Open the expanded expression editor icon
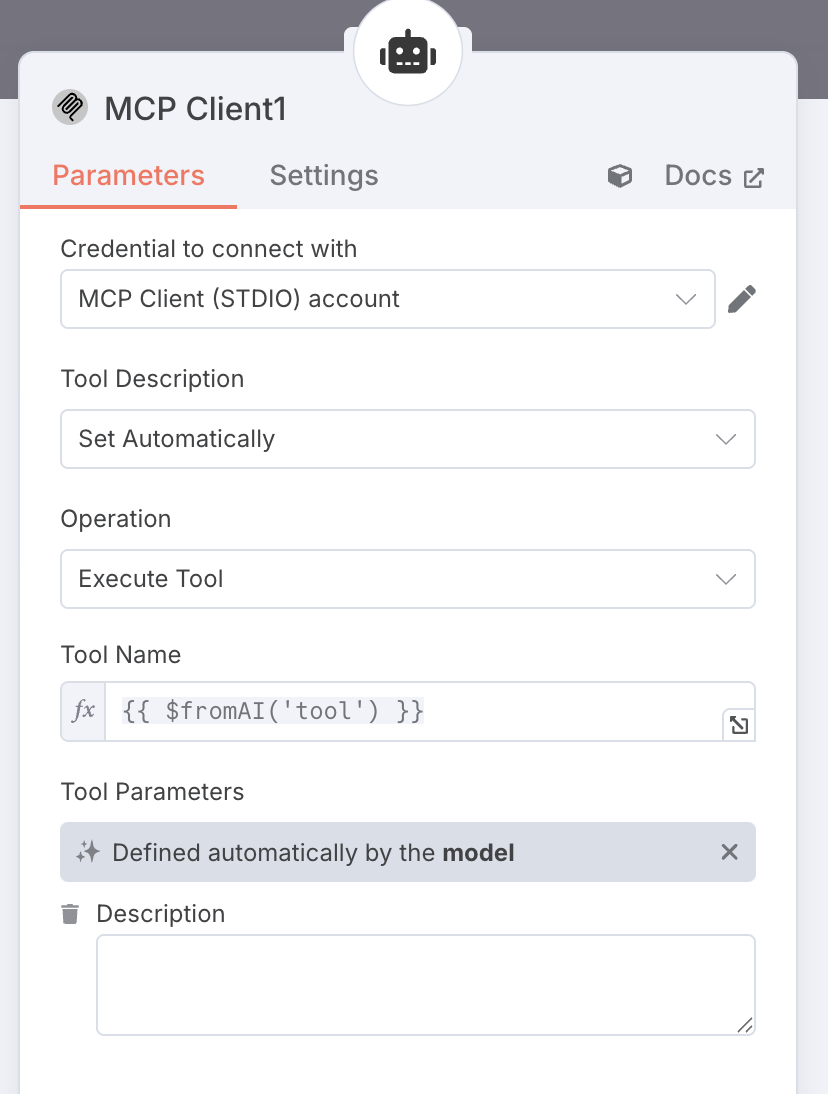Image resolution: width=828 pixels, height=1094 pixels. 739,725
